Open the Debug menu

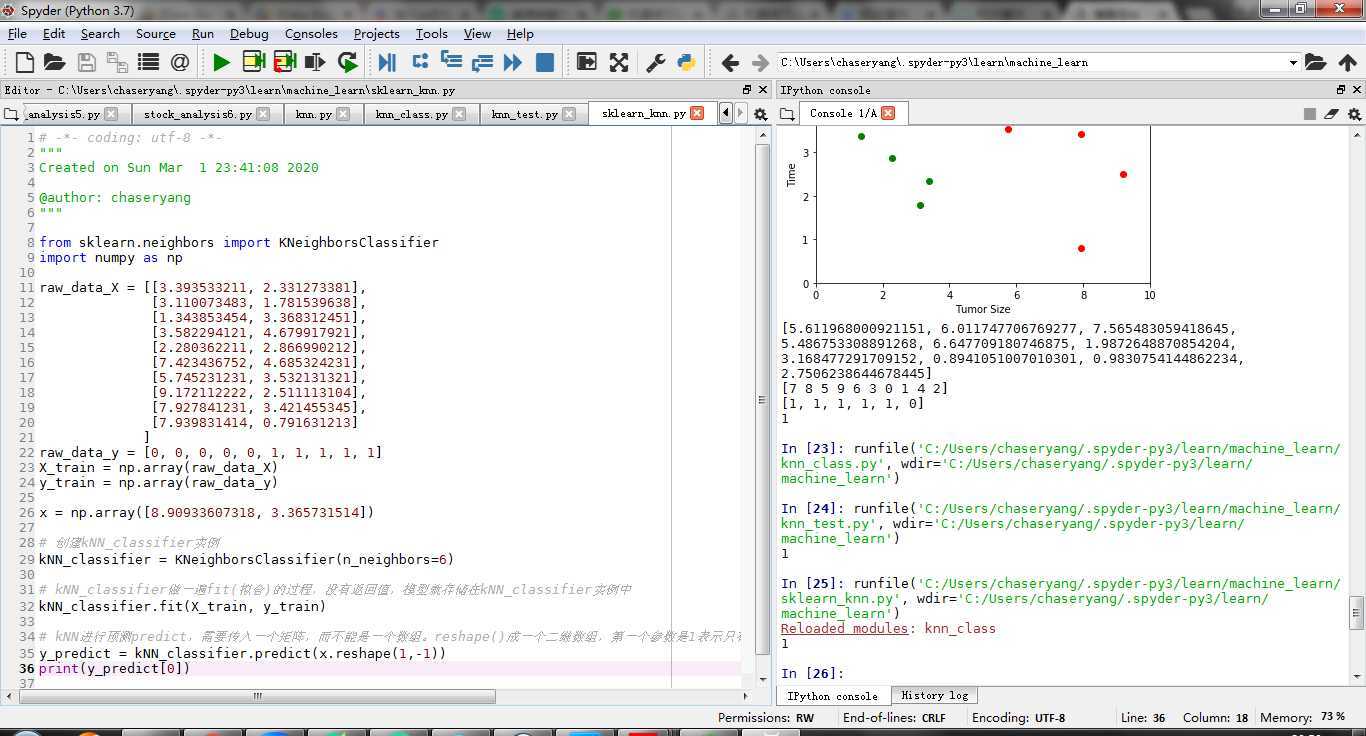249,33
